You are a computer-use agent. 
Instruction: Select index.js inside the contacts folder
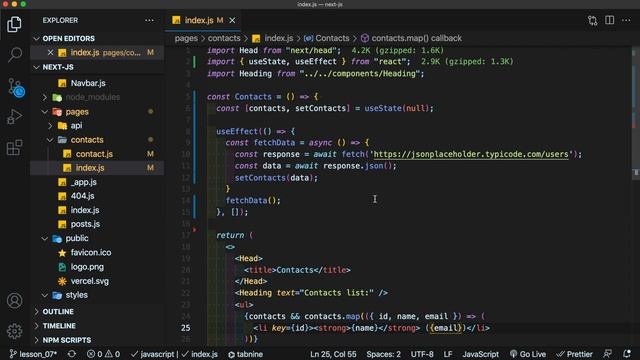pyautogui.click(x=90, y=168)
